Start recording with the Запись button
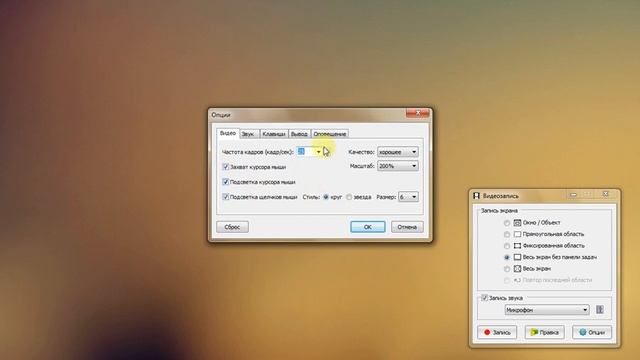 click(497, 332)
